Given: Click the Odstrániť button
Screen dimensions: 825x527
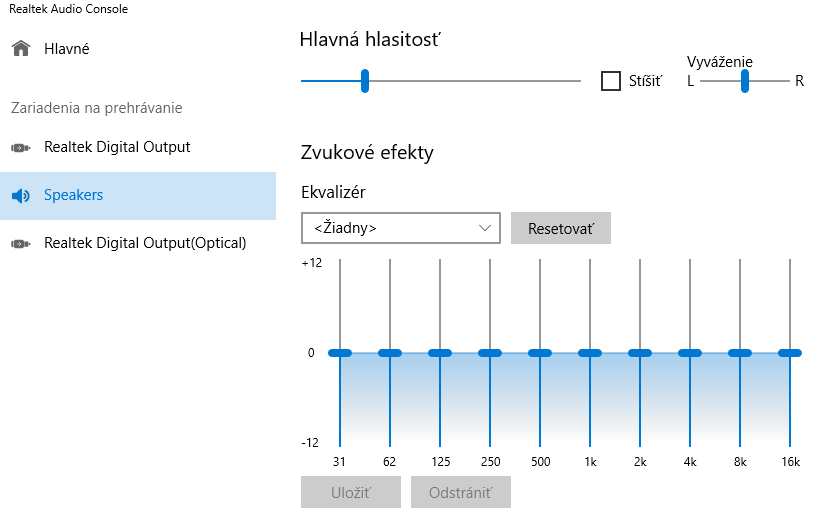Looking at the screenshot, I should 460,493.
